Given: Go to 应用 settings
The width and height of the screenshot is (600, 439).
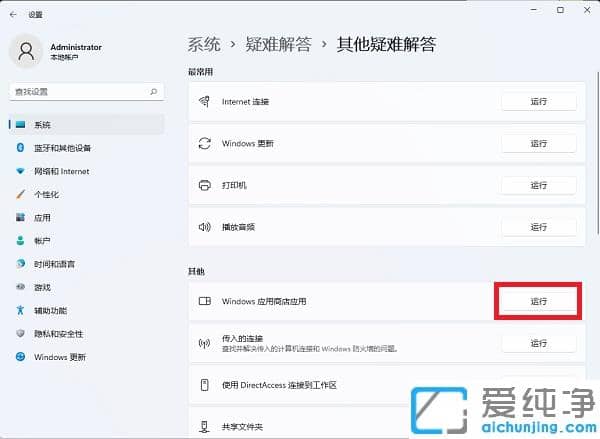Looking at the screenshot, I should 86,217.
